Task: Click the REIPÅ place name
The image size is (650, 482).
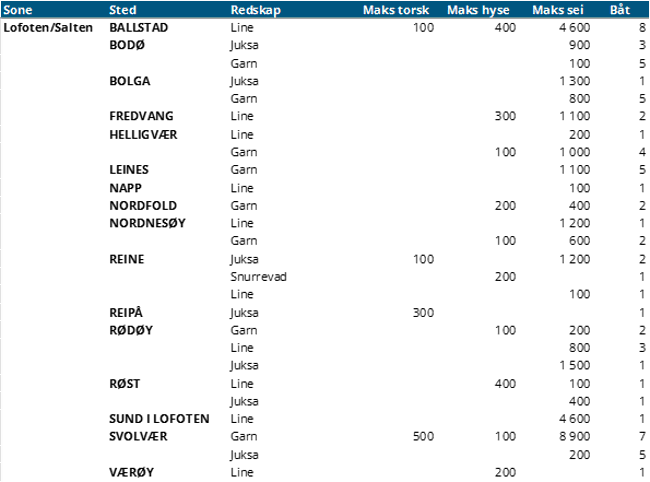Action: [x=126, y=312]
